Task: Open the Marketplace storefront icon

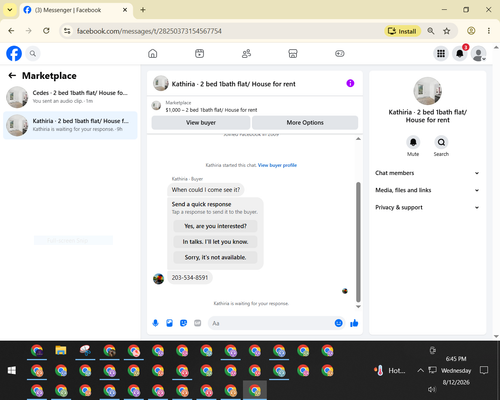Action: point(293,53)
